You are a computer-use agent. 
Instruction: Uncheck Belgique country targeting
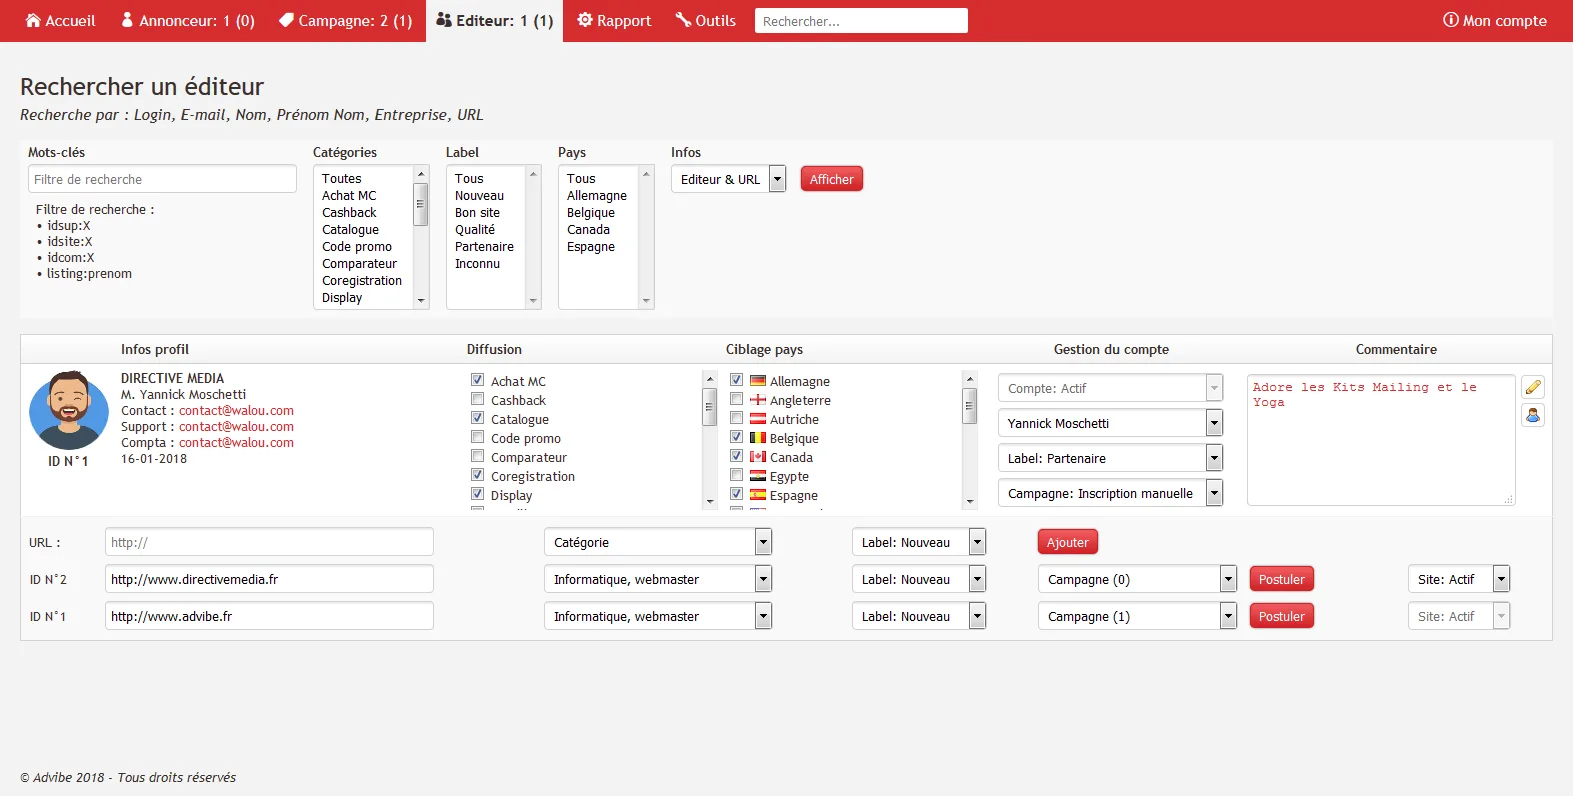(737, 437)
